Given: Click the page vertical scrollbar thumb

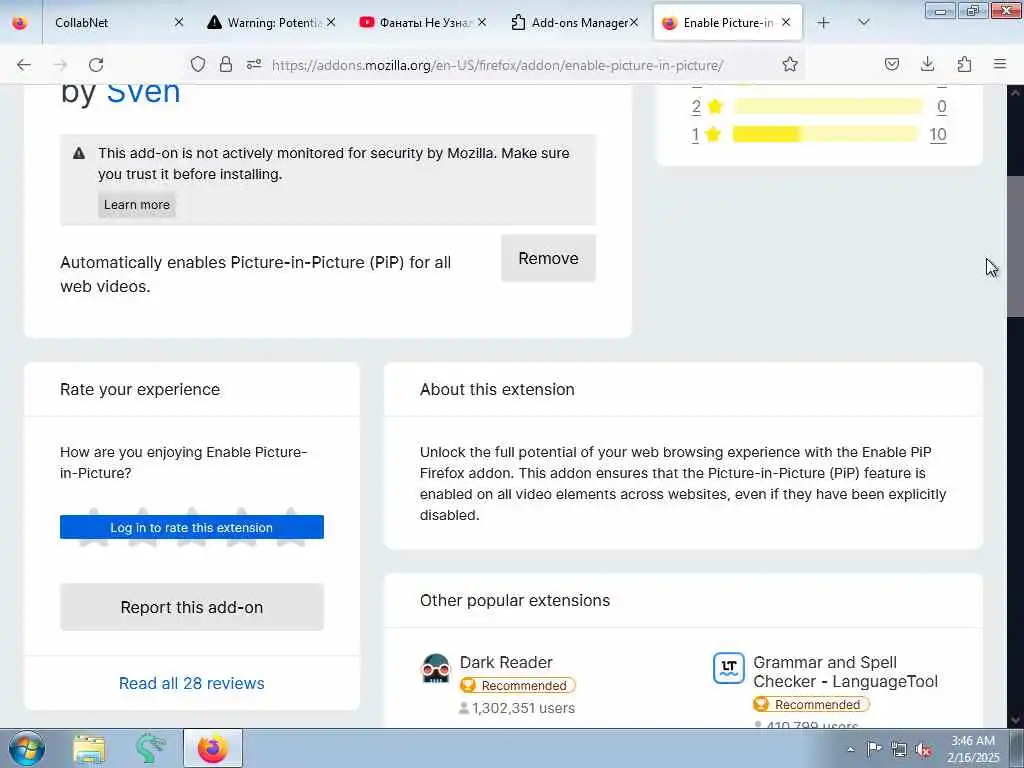Looking at the screenshot, I should tap(1015, 246).
